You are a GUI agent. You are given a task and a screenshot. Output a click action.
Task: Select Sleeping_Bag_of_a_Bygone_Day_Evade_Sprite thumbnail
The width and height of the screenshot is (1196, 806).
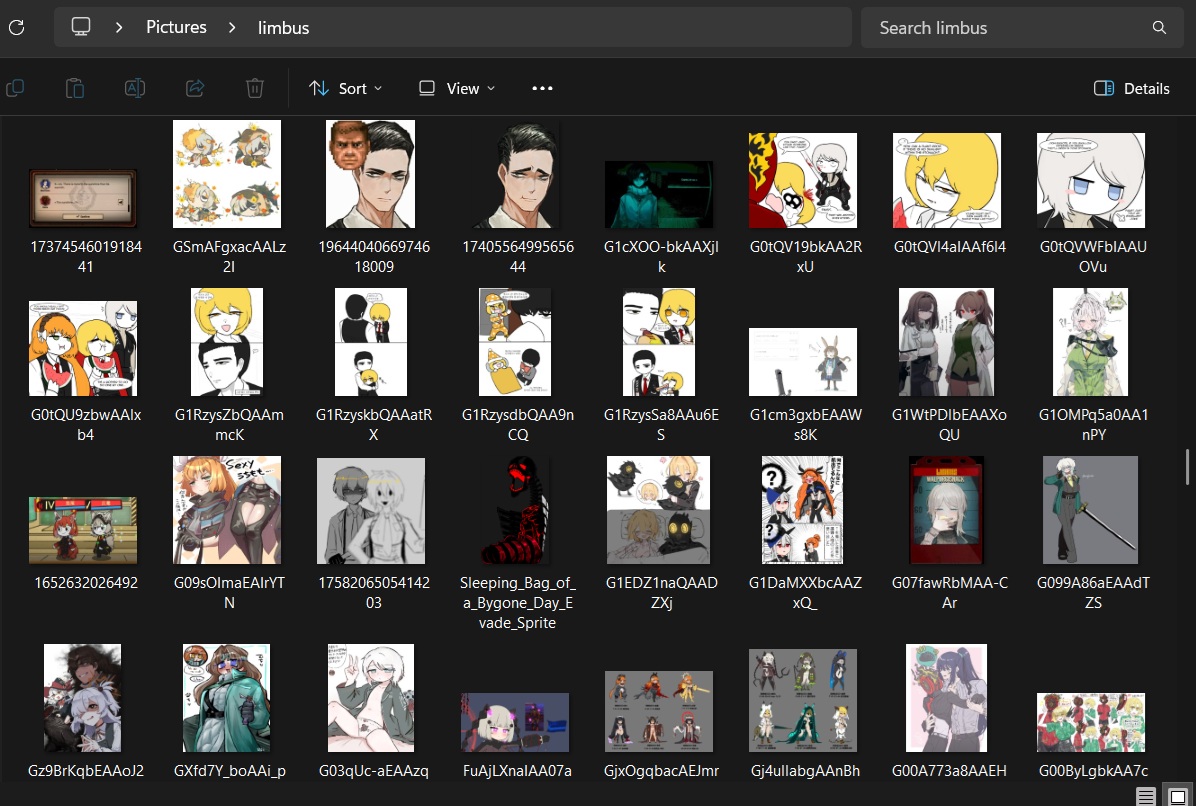pyautogui.click(x=515, y=510)
